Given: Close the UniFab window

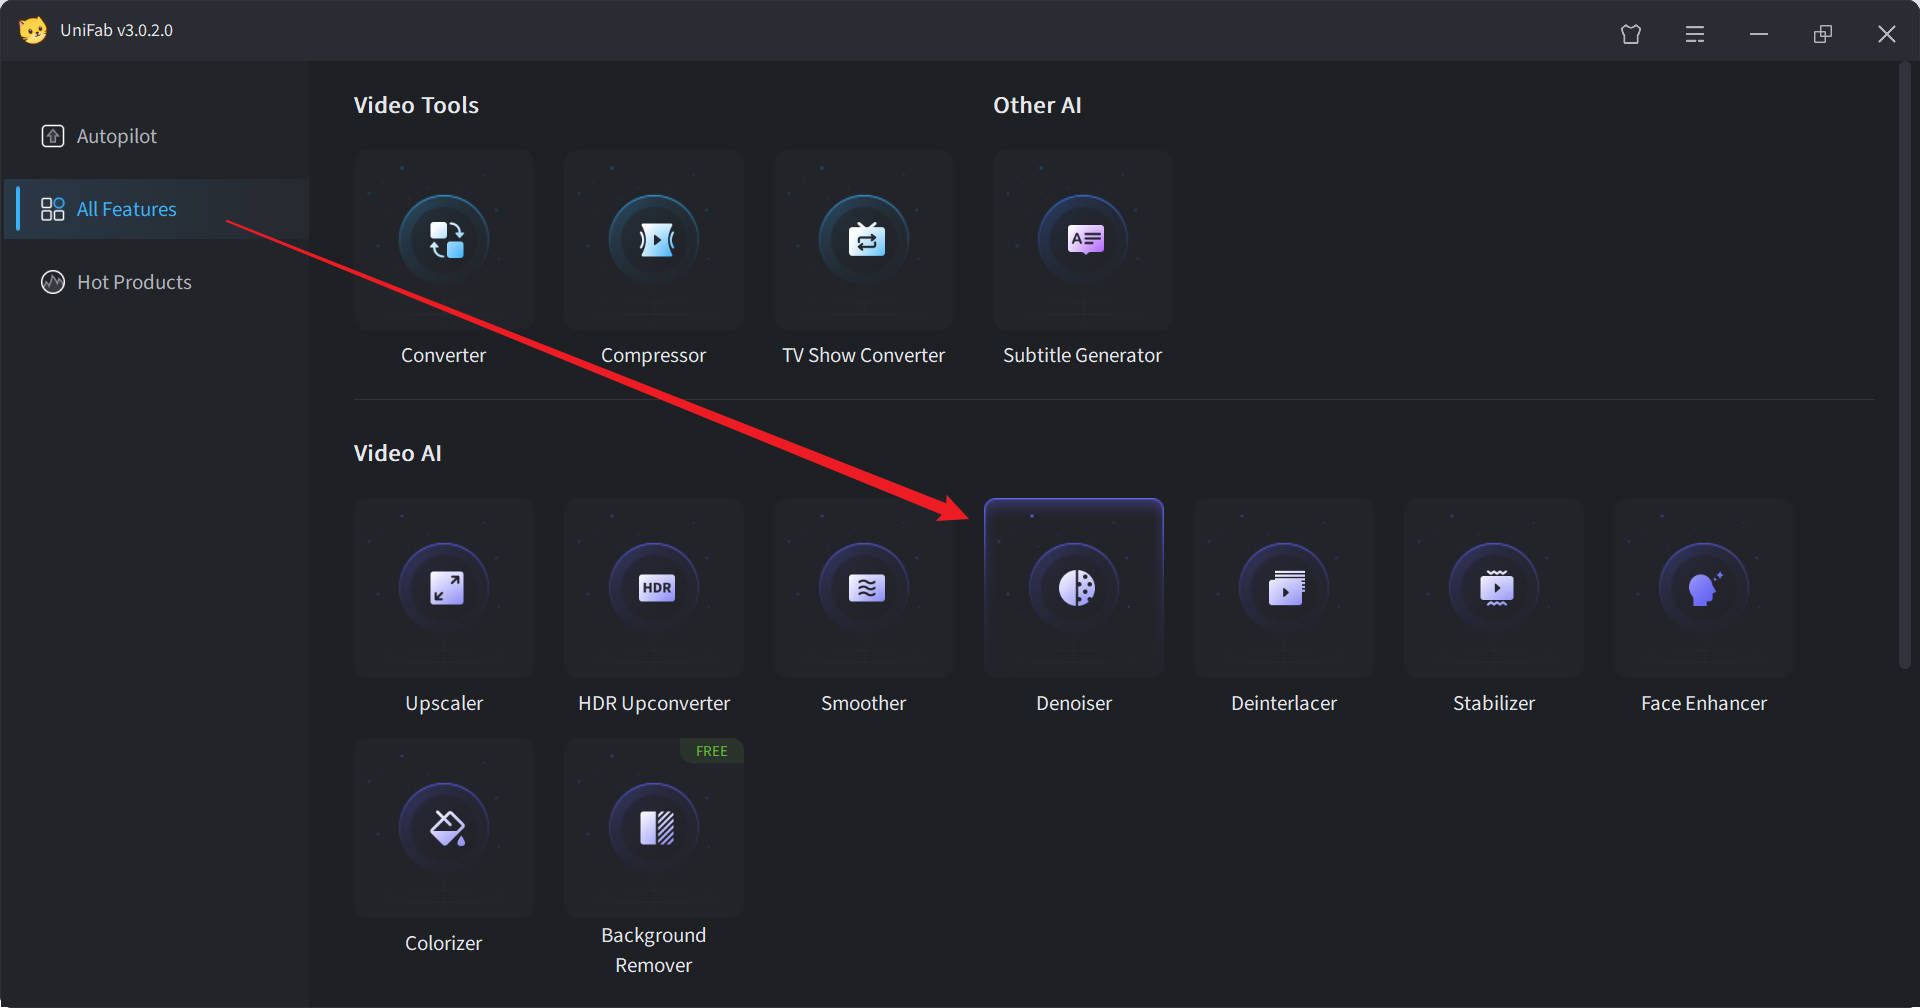Looking at the screenshot, I should click(x=1887, y=34).
